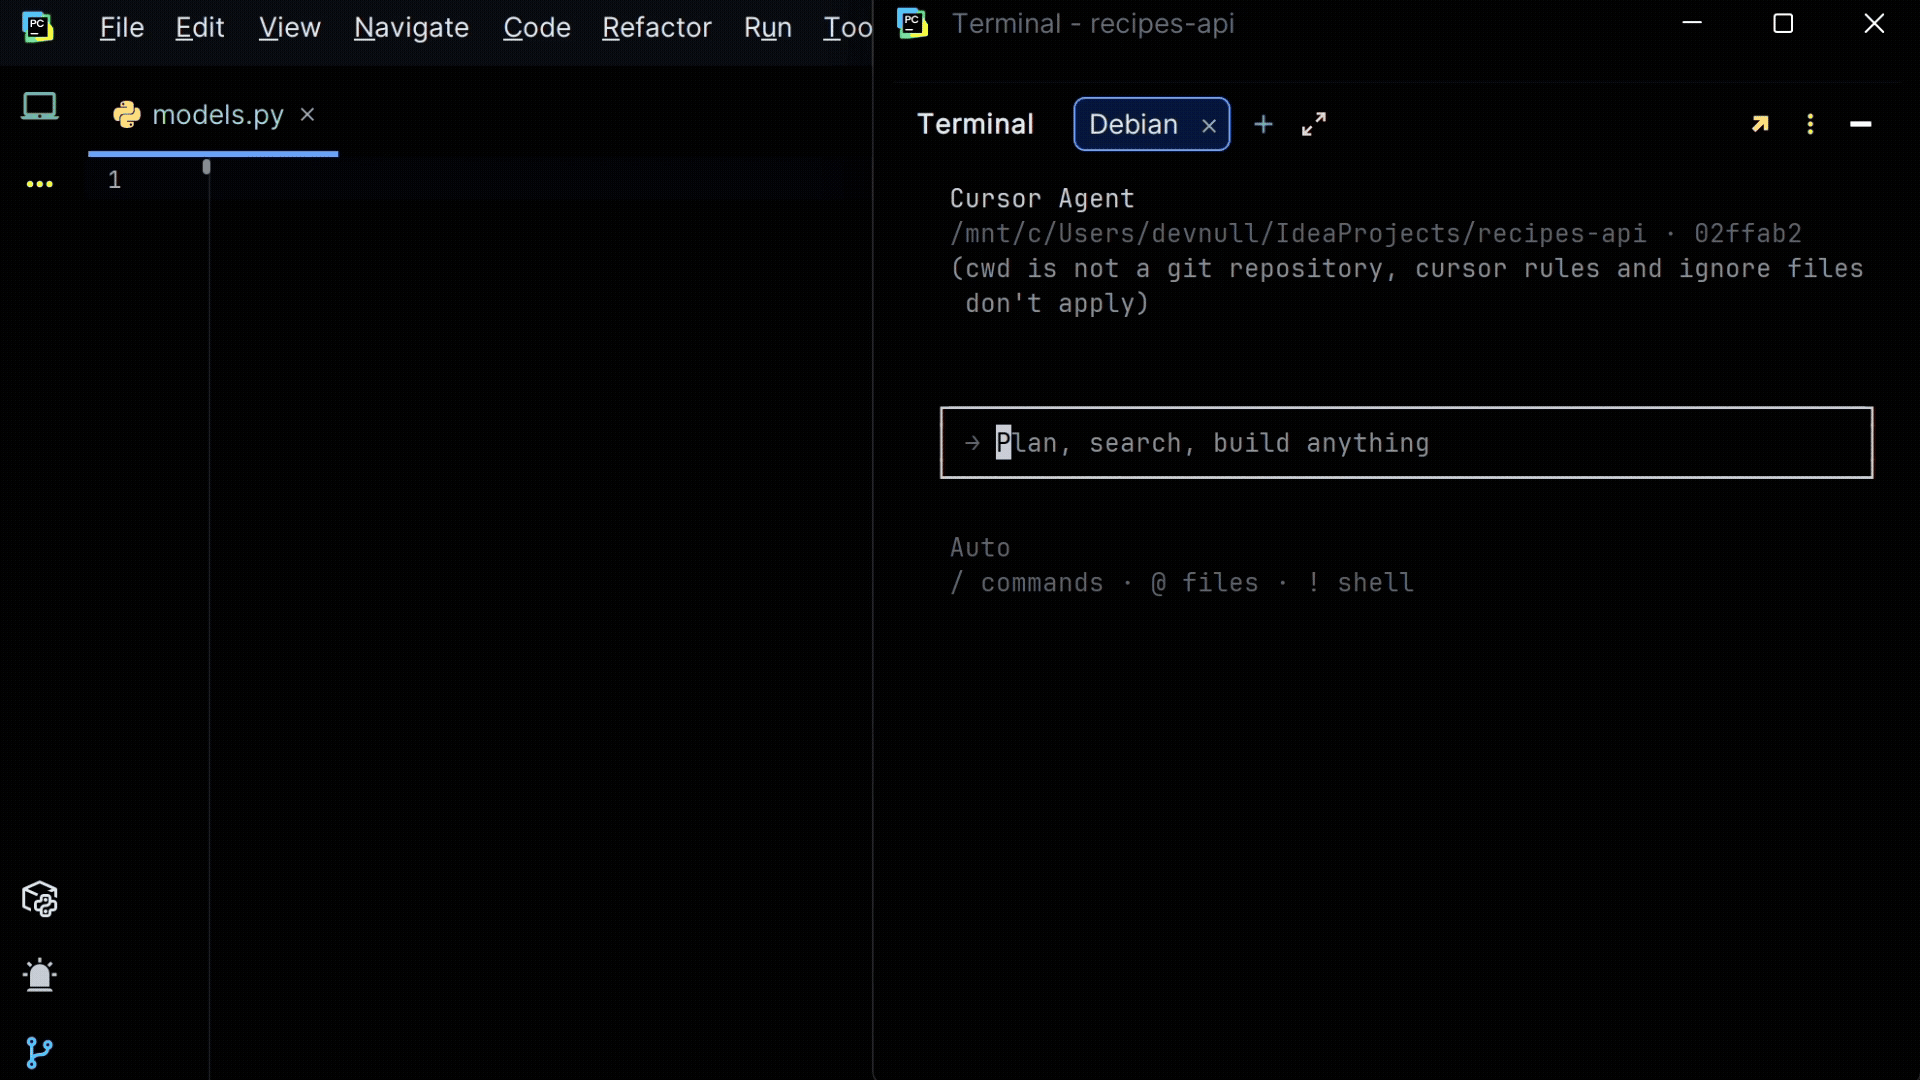The width and height of the screenshot is (1920, 1080).
Task: Click the PyCharm logo in the main window
Action: click(x=38, y=27)
